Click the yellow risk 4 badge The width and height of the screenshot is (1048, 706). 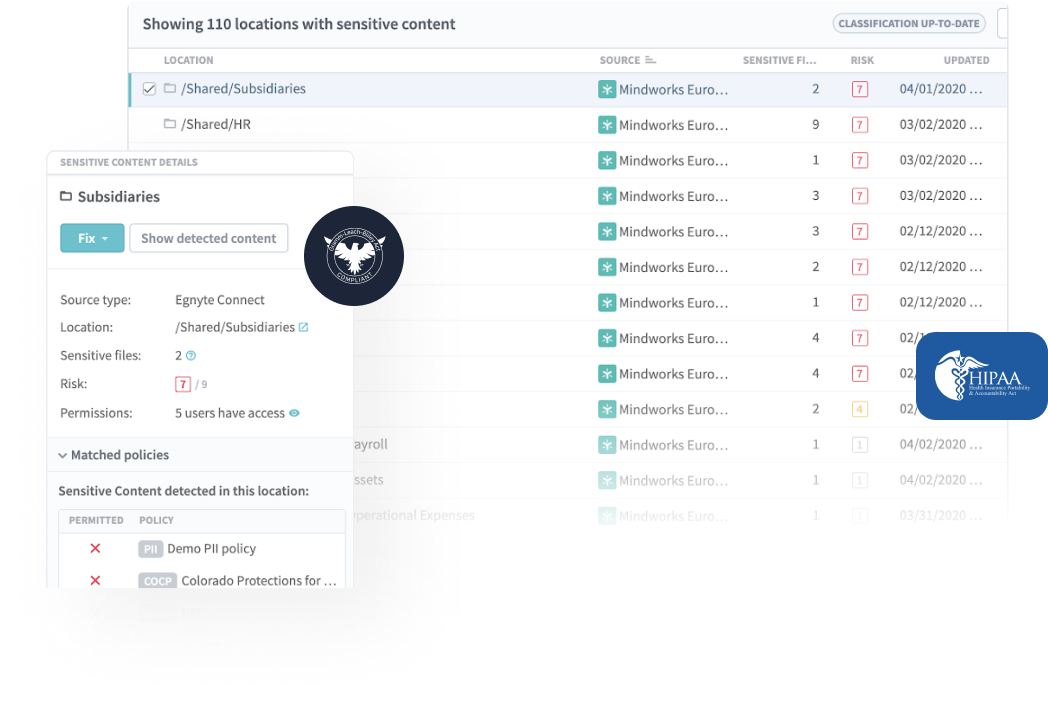click(859, 409)
